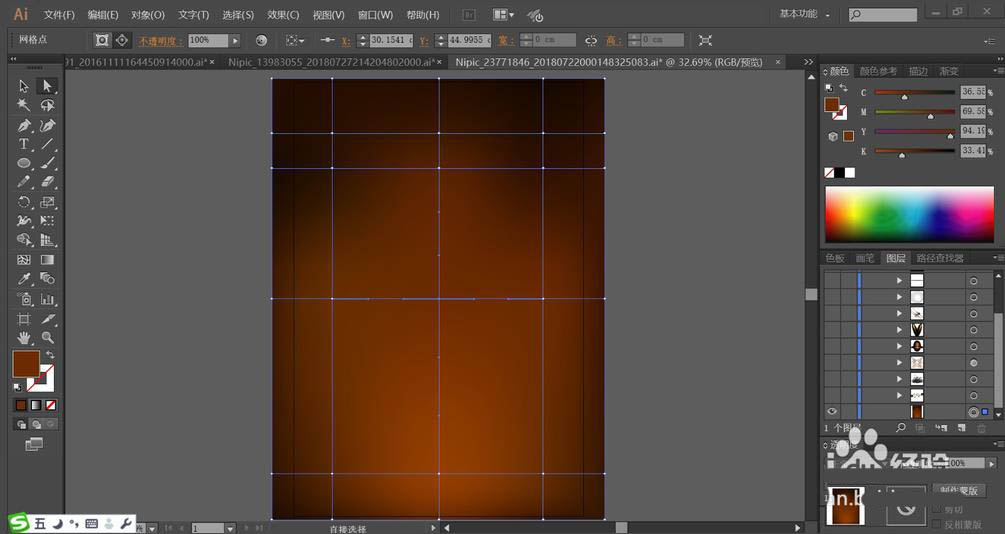Image resolution: width=1005 pixels, height=534 pixels.
Task: Select the Eyedropper tool
Action: pos(24,279)
